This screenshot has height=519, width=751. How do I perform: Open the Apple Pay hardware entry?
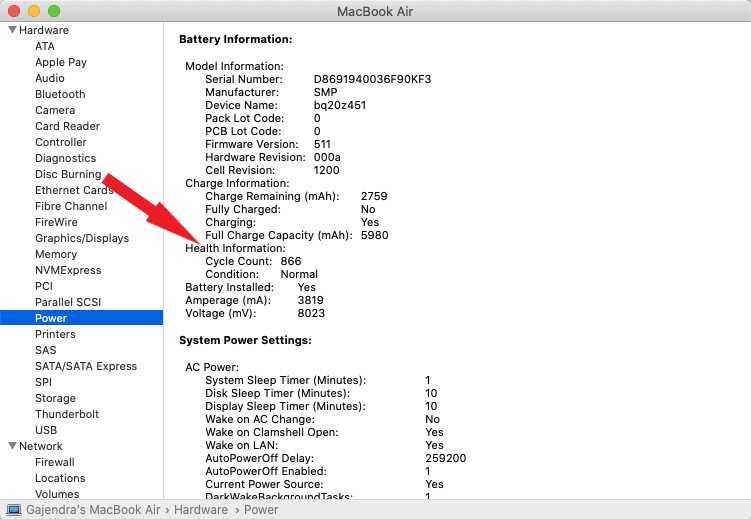(x=61, y=62)
